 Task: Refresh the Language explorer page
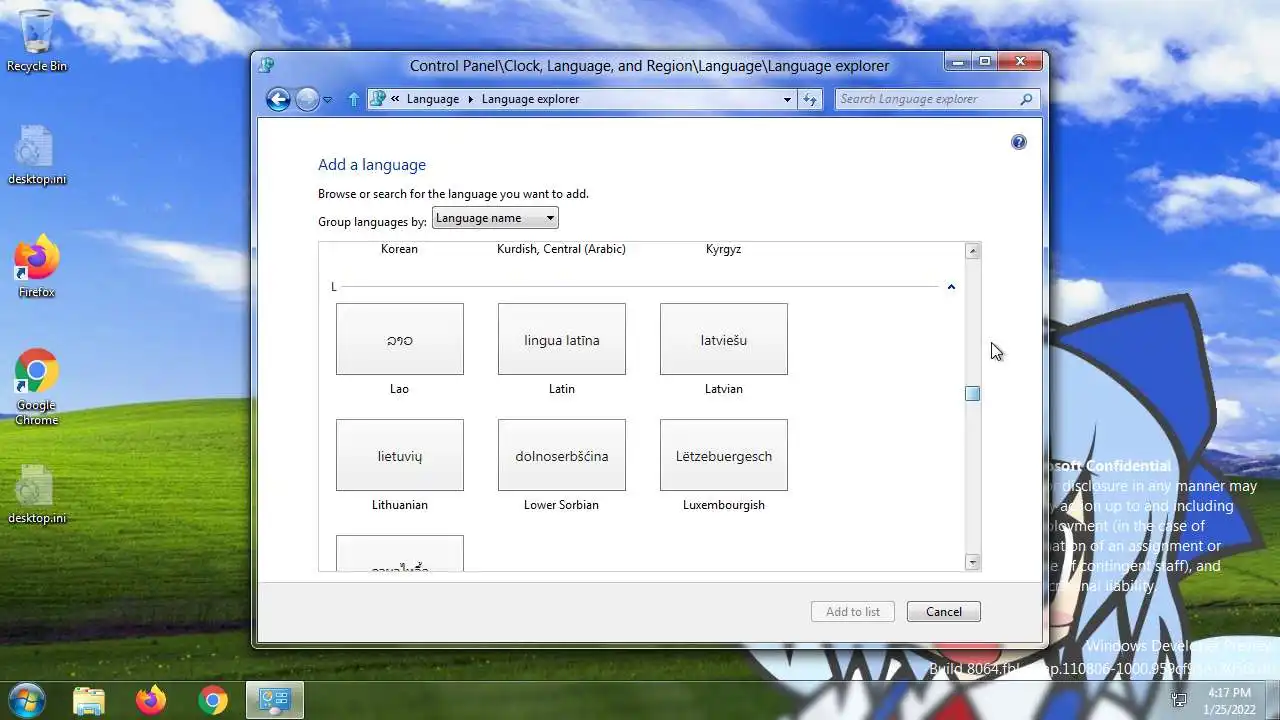(810, 99)
